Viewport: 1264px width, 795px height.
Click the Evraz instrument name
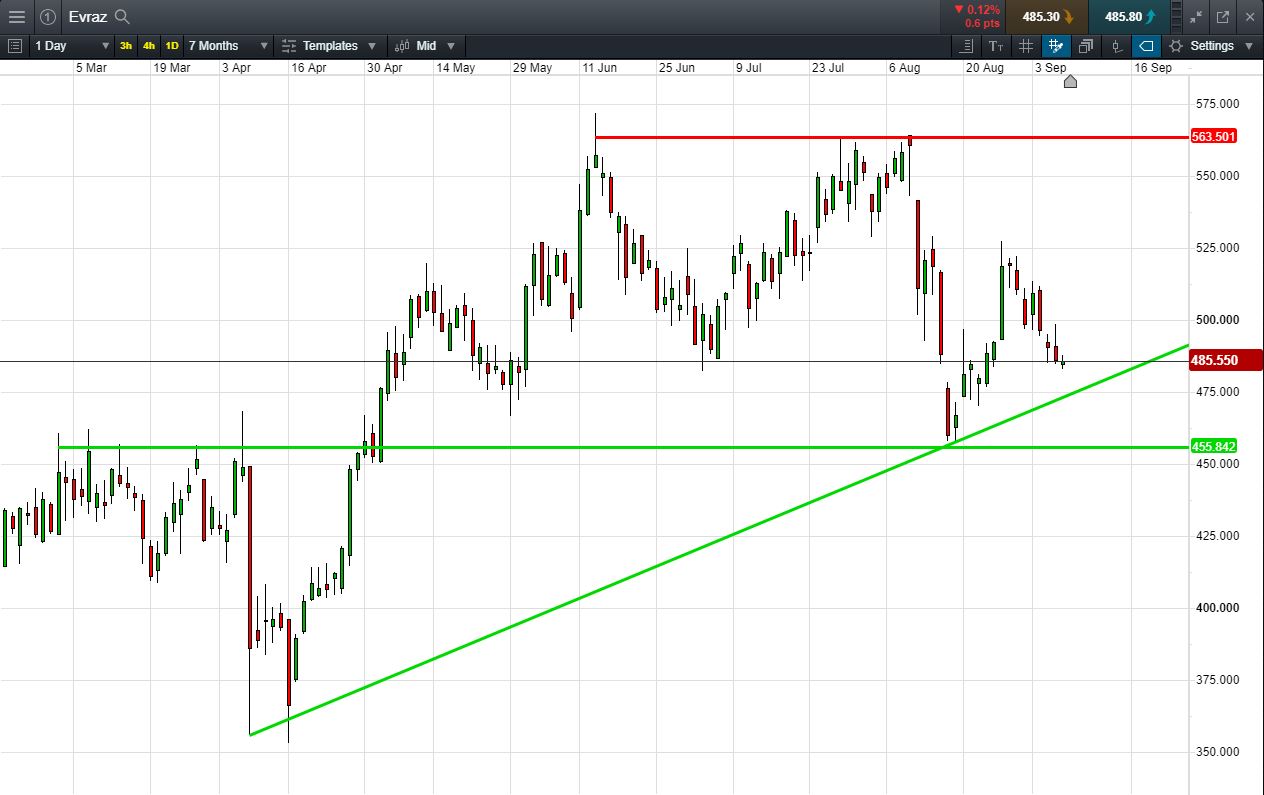[x=89, y=17]
